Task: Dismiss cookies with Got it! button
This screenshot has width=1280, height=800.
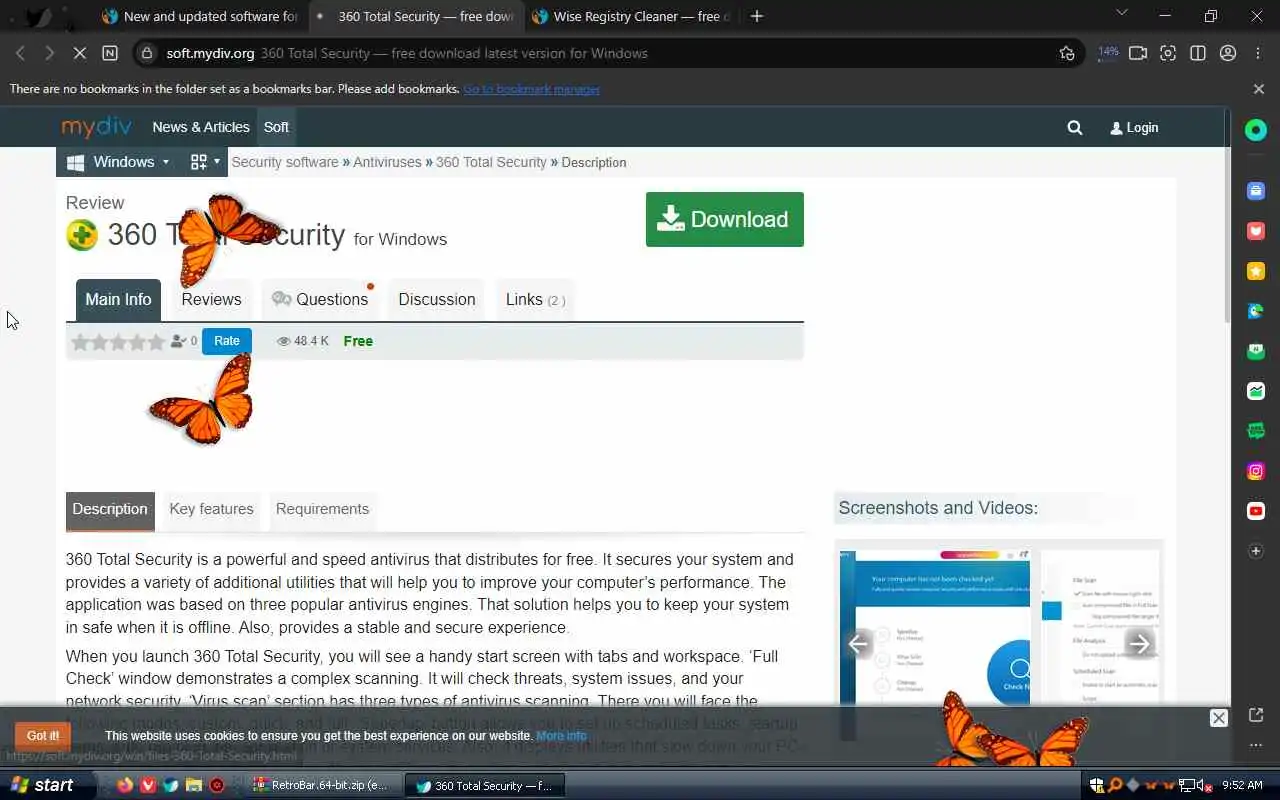Action: click(43, 735)
